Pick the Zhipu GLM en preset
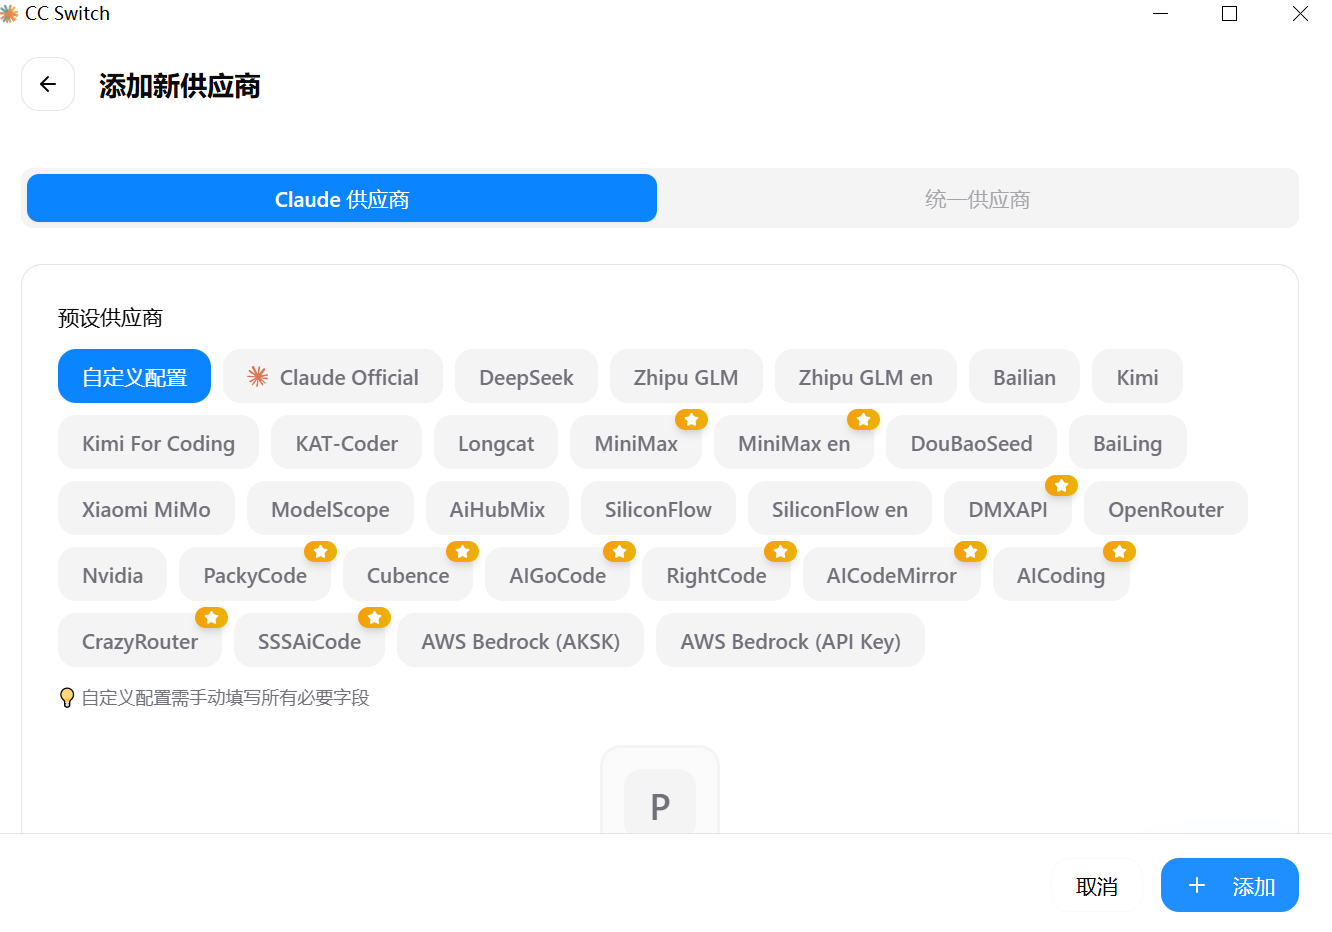Screen dimensions: 1332x932 point(865,376)
